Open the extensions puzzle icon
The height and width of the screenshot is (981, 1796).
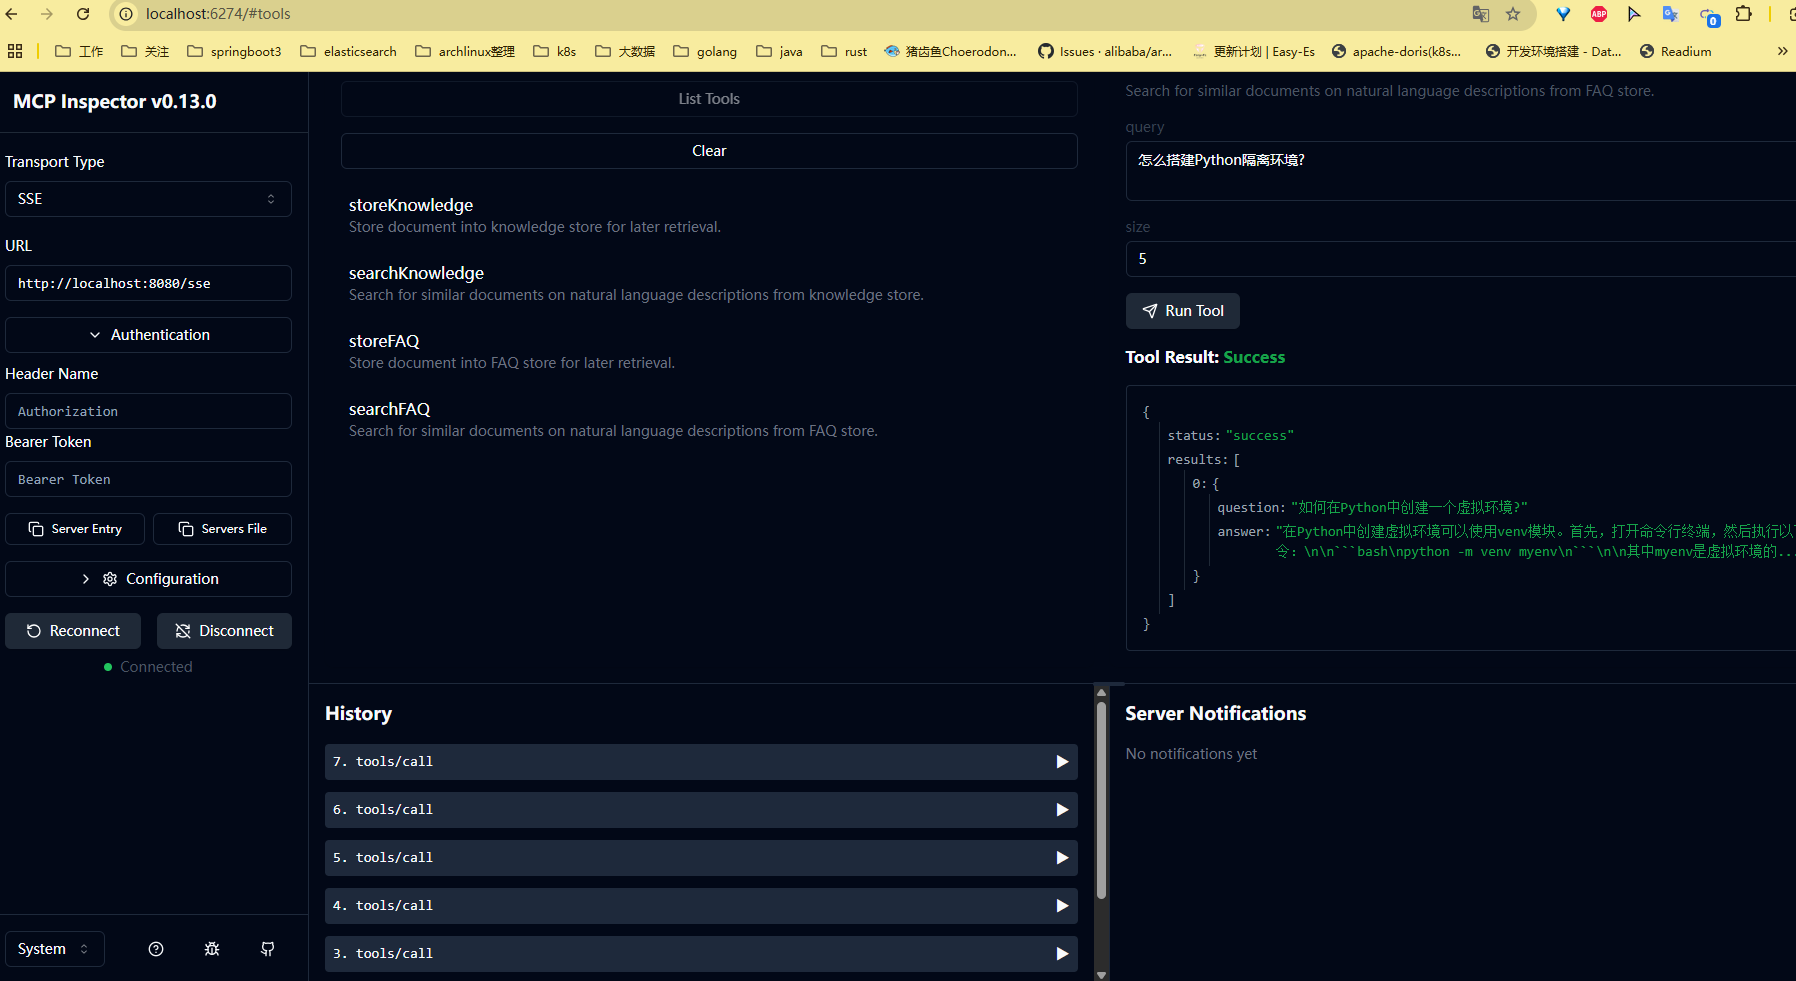click(1744, 14)
